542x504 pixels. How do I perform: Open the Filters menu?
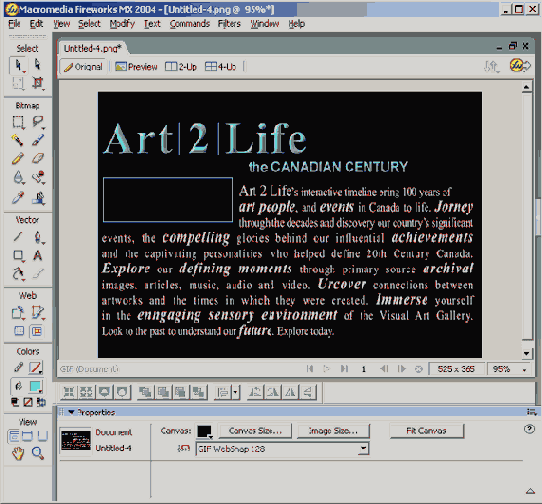tap(229, 24)
